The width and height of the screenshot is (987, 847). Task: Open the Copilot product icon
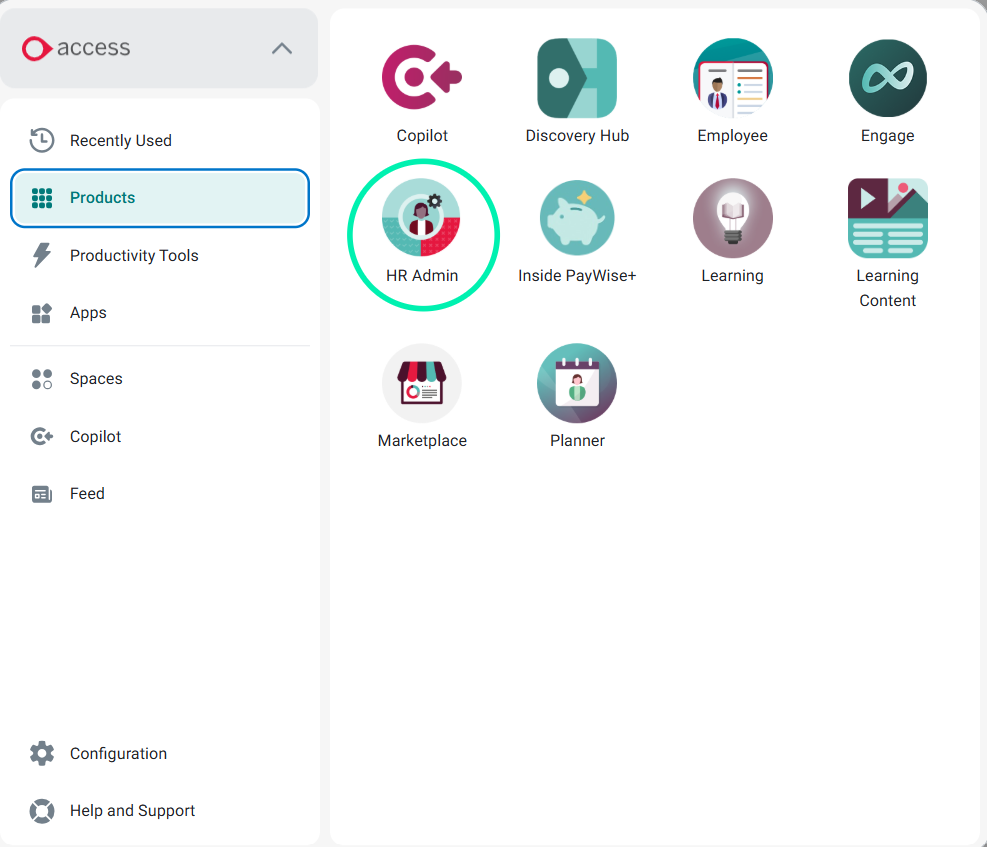tap(422, 77)
